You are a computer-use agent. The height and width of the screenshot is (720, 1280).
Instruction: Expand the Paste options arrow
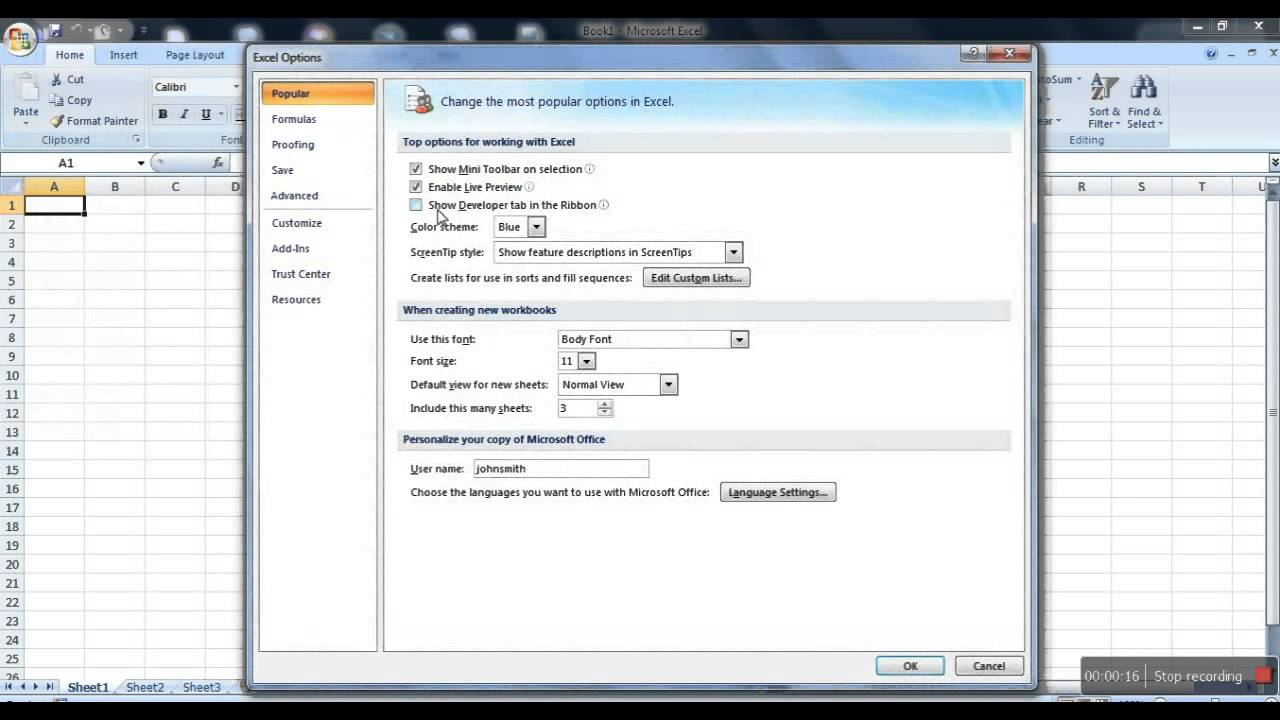coord(26,124)
